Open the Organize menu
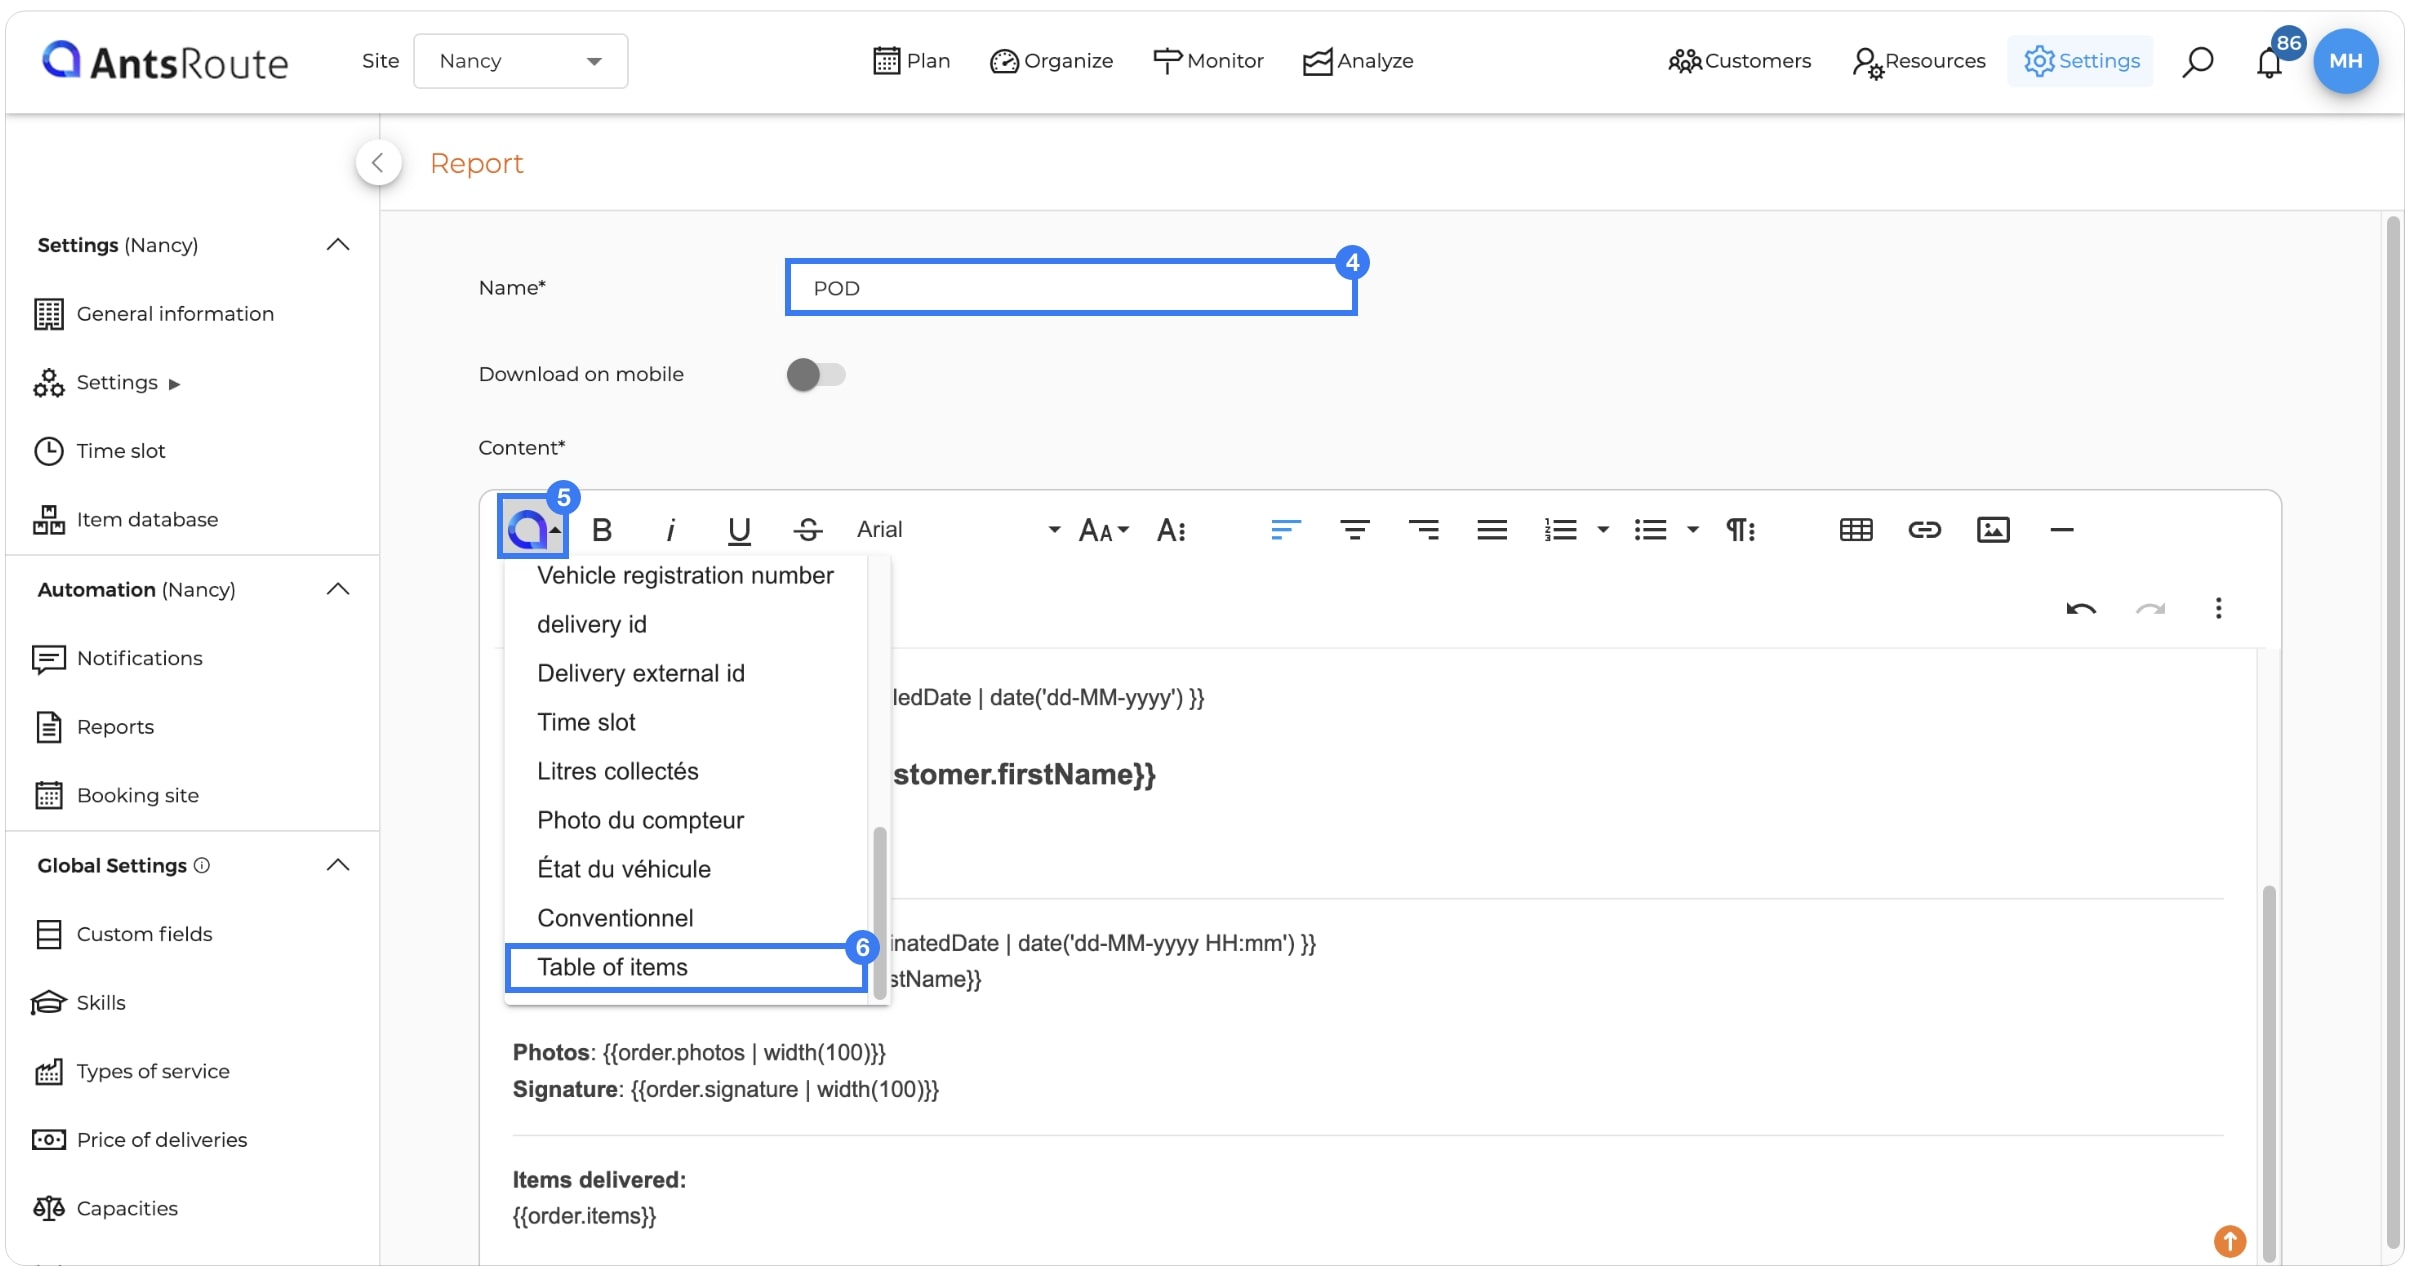This screenshot has width=2410, height=1276. pyautogui.click(x=1051, y=61)
